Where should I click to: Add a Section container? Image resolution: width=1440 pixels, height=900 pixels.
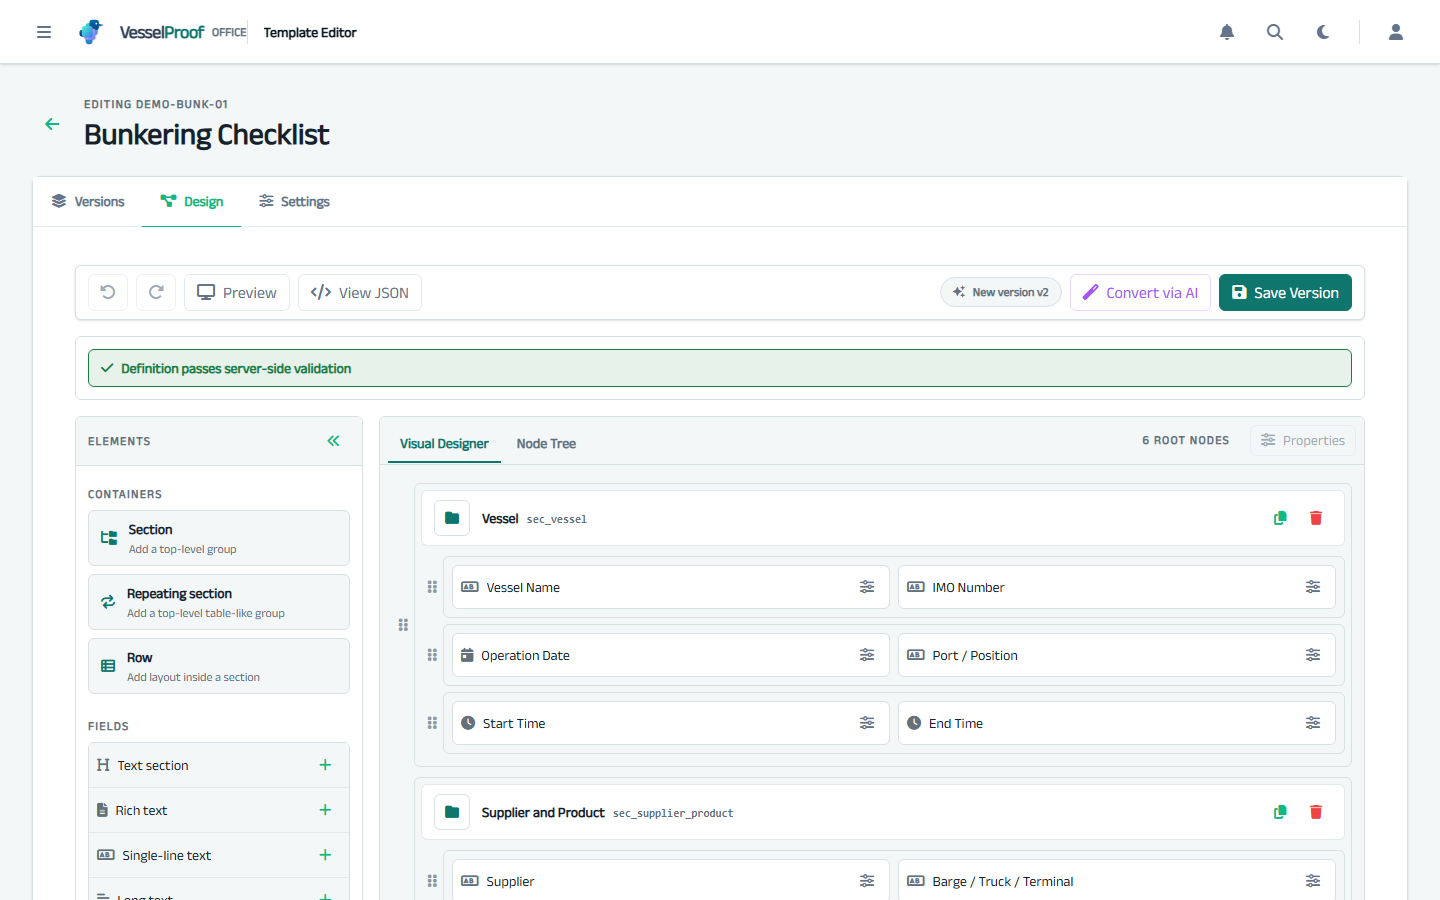pyautogui.click(x=219, y=538)
